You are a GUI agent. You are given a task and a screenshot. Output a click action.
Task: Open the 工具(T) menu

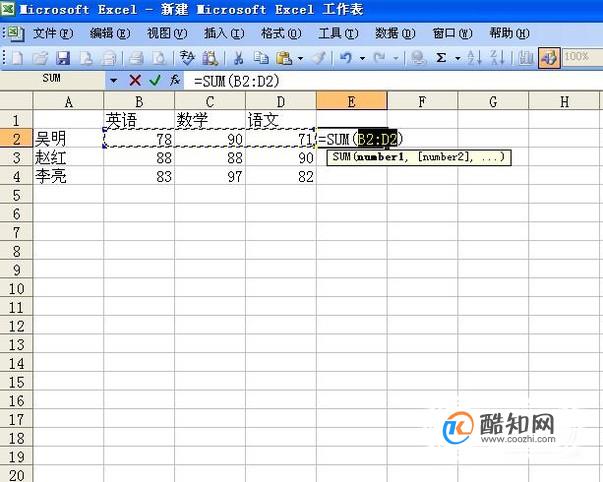click(338, 33)
